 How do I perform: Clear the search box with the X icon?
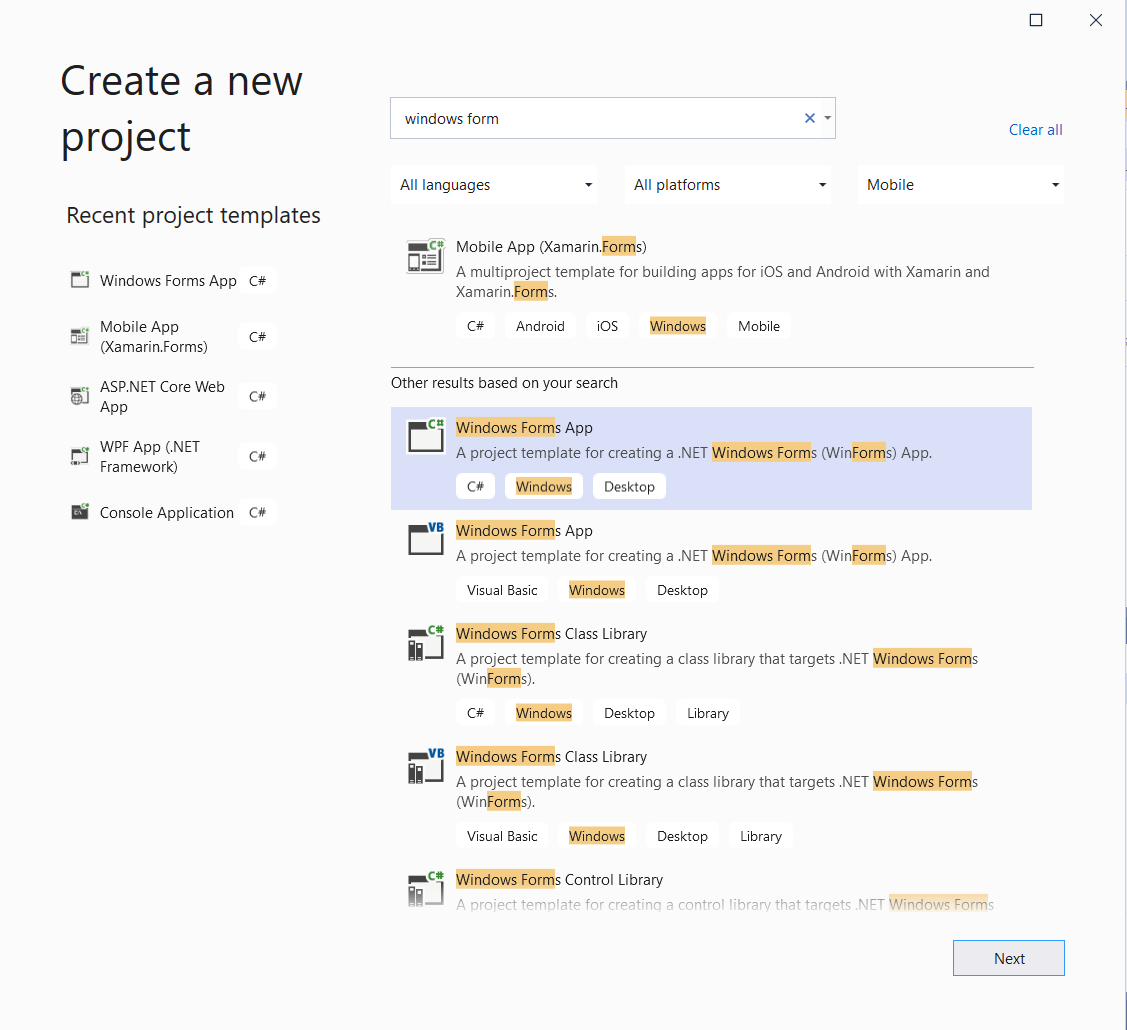[x=809, y=118]
